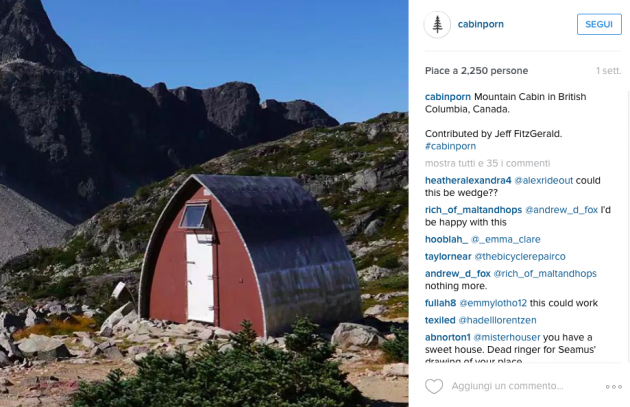Click the cabinporn tree profile avatar
The width and height of the screenshot is (630, 407).
click(437, 25)
